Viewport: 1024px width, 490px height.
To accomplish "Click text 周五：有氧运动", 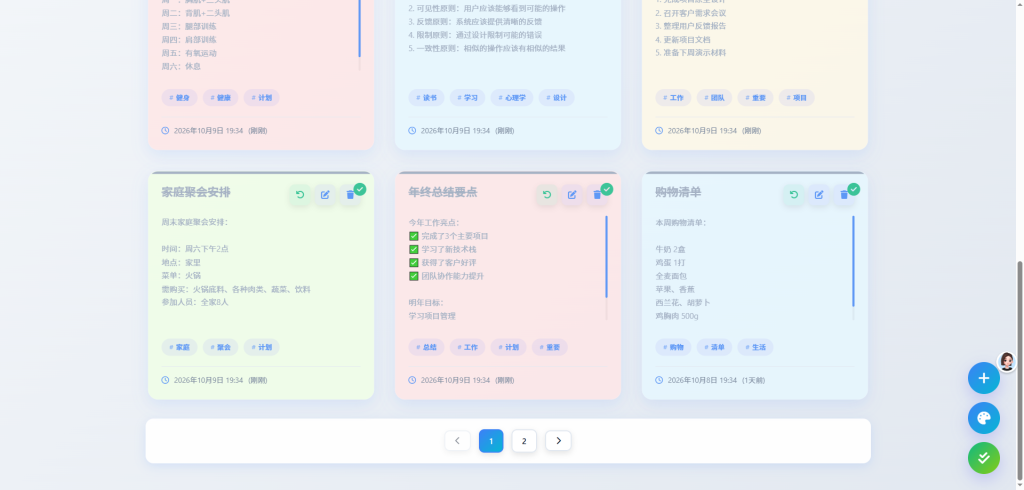I will (x=189, y=53).
